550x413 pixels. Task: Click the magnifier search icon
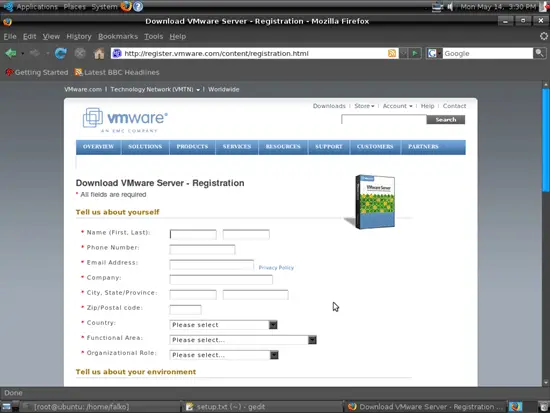(x=539, y=53)
